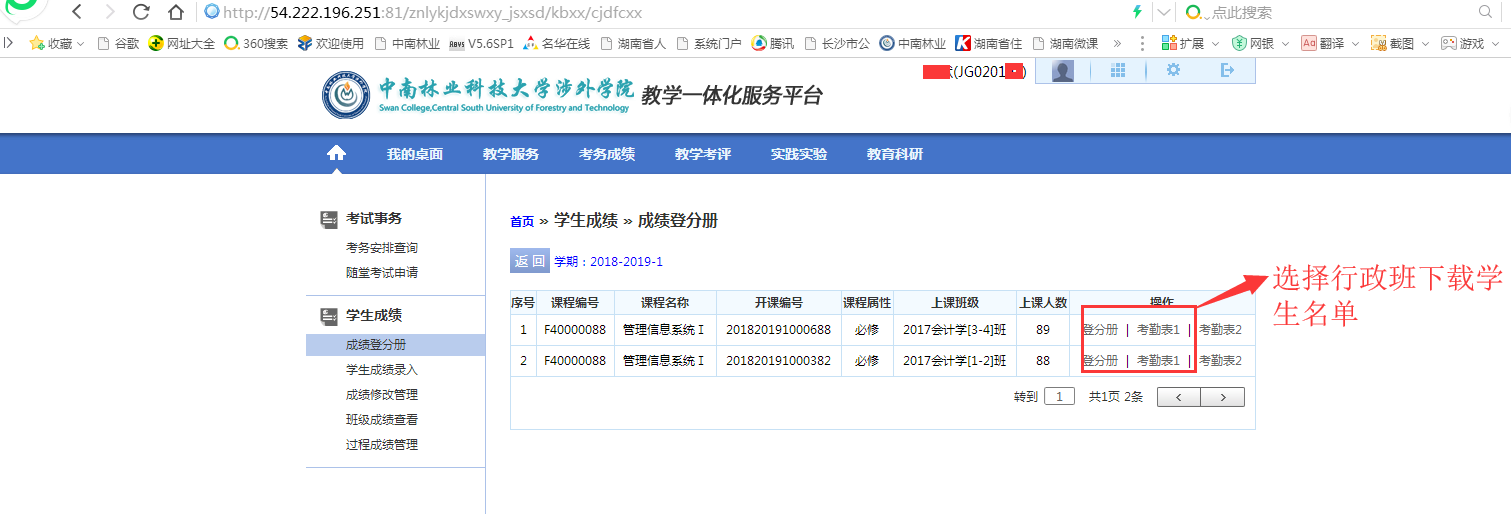Open the 收藏 favorites star menu
This screenshot has width=1511, height=514.
[57, 43]
